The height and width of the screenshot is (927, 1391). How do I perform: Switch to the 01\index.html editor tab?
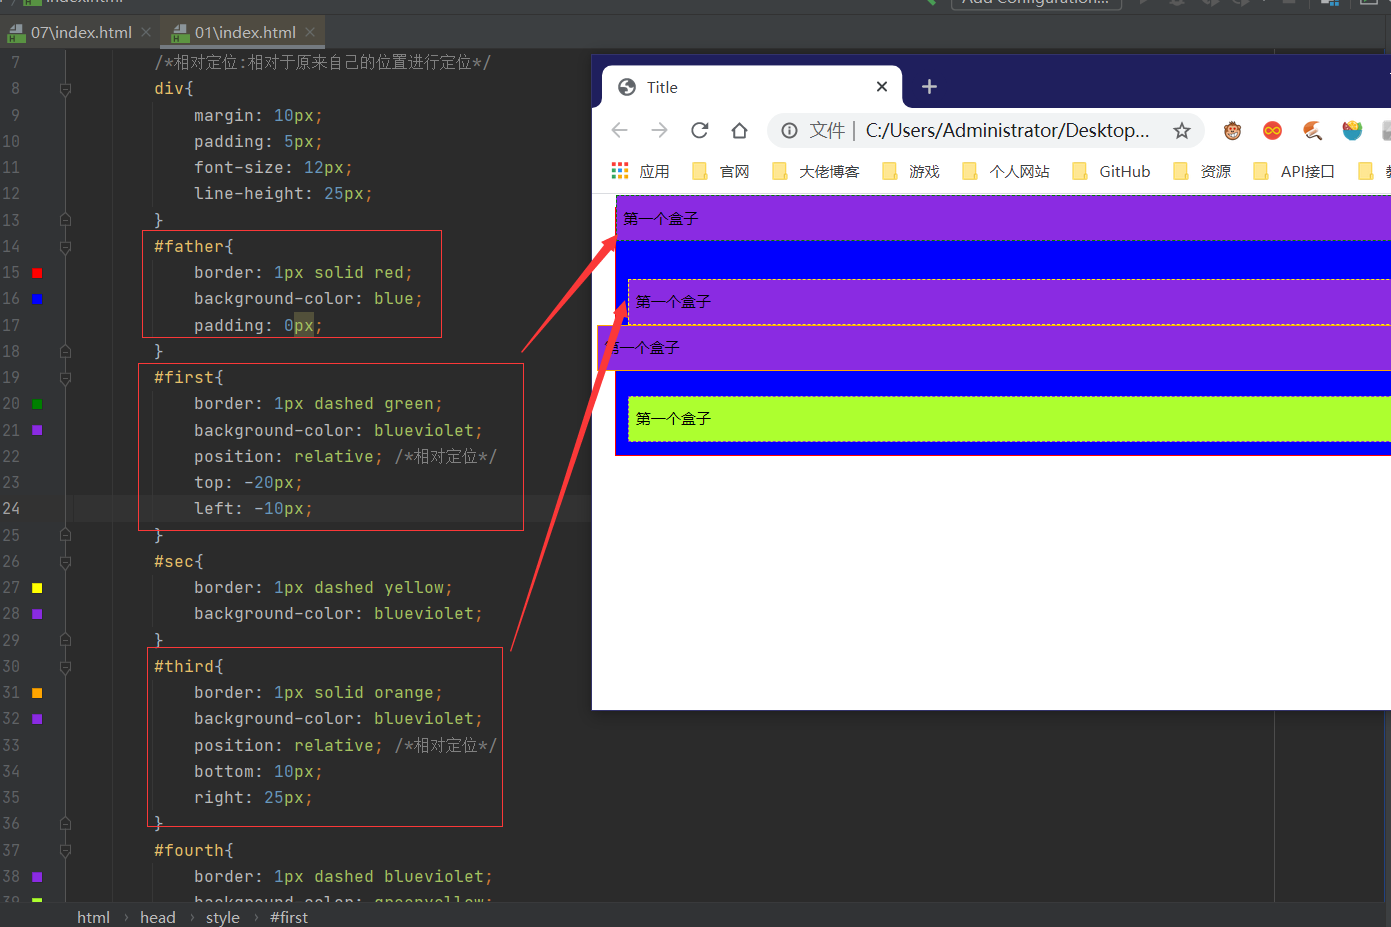pyautogui.click(x=244, y=32)
